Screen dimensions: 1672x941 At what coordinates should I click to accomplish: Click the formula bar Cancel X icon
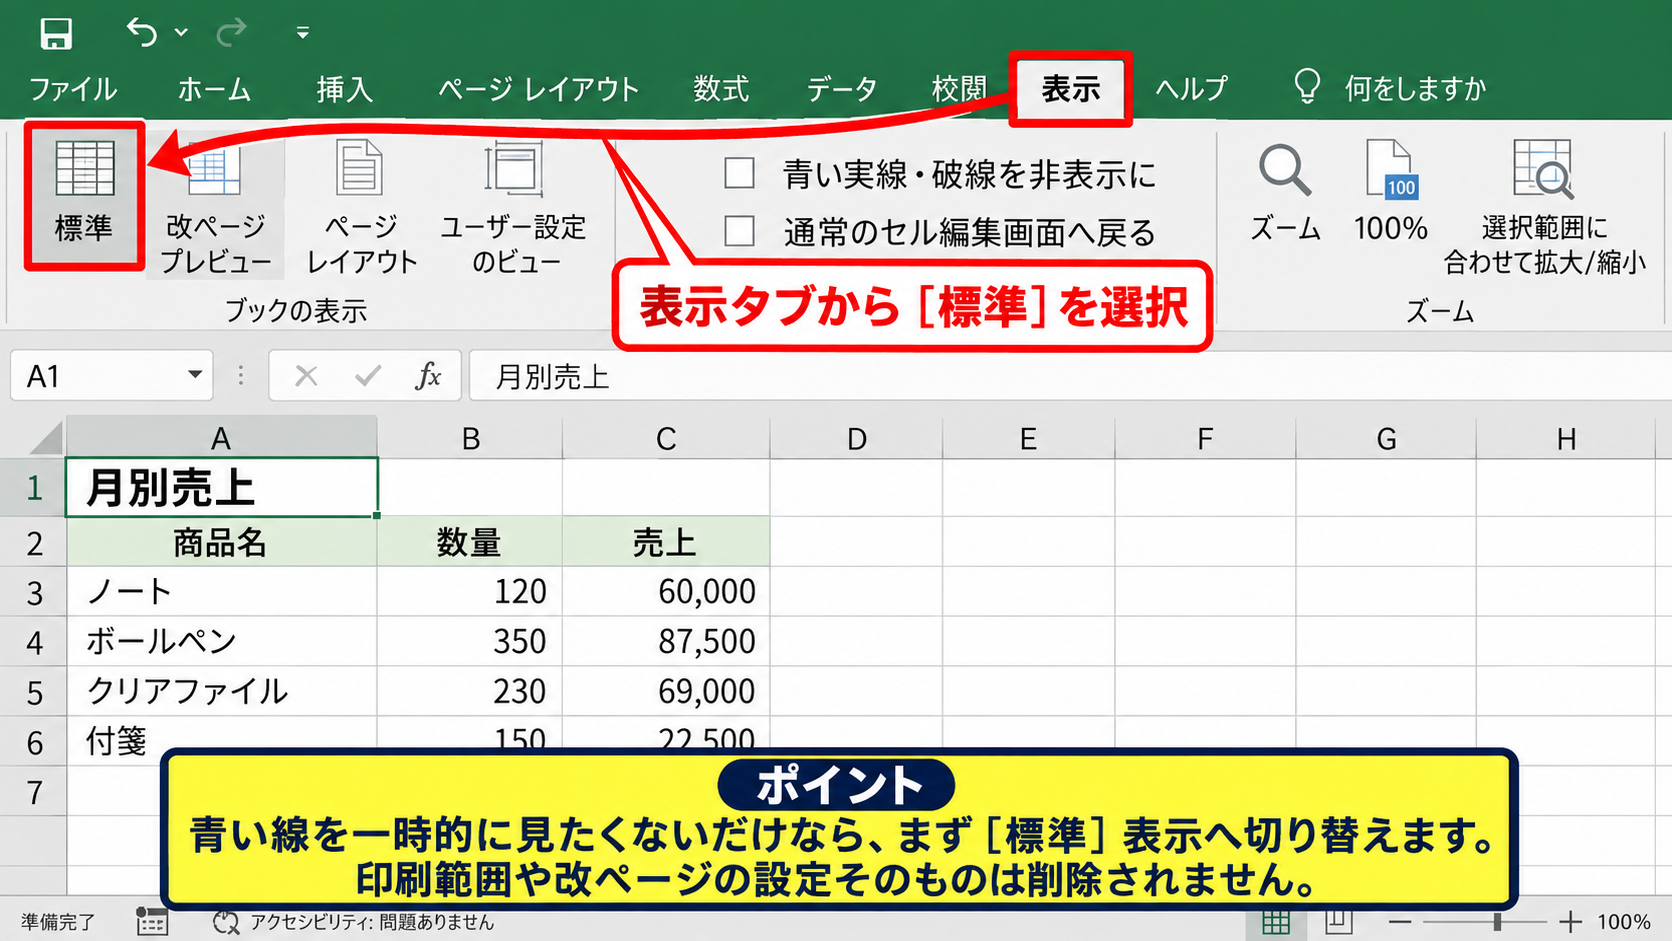coord(307,376)
